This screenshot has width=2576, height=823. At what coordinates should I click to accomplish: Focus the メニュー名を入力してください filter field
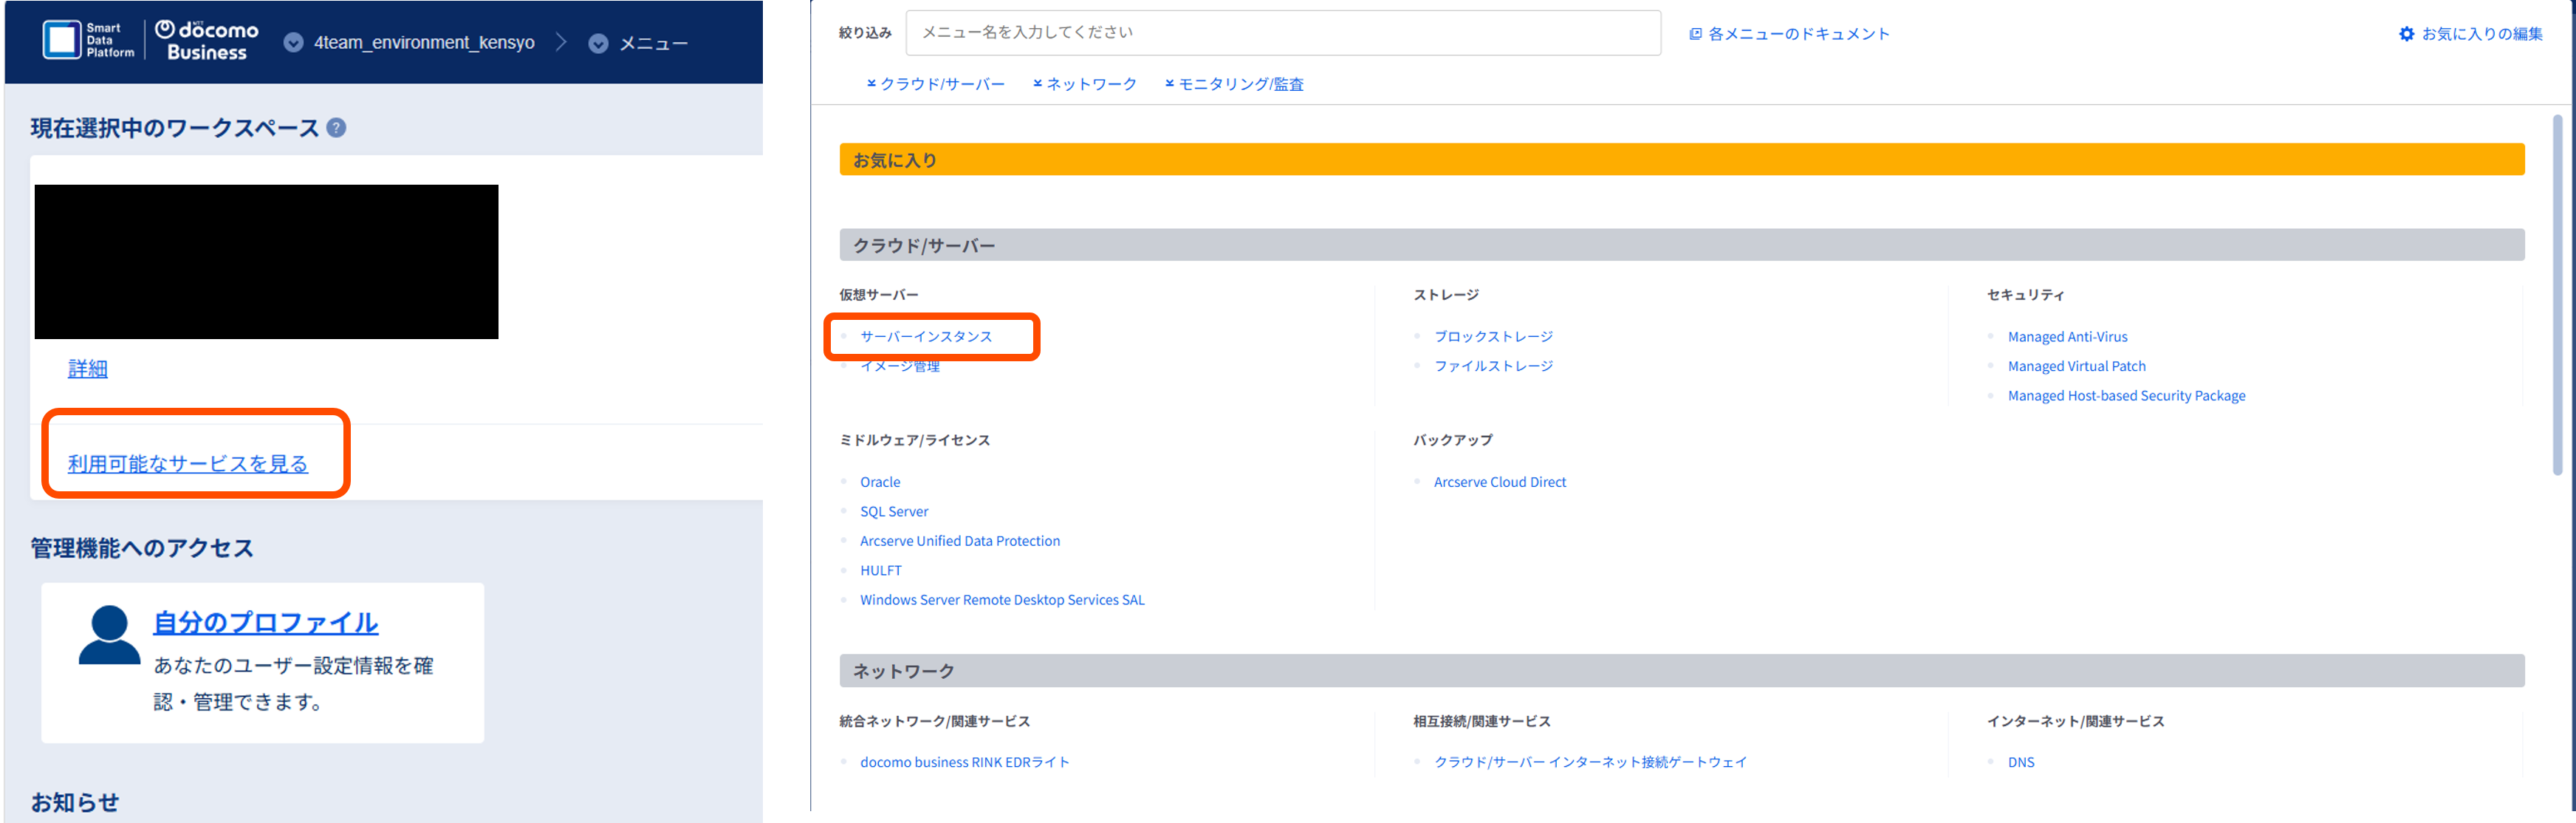(x=1283, y=33)
